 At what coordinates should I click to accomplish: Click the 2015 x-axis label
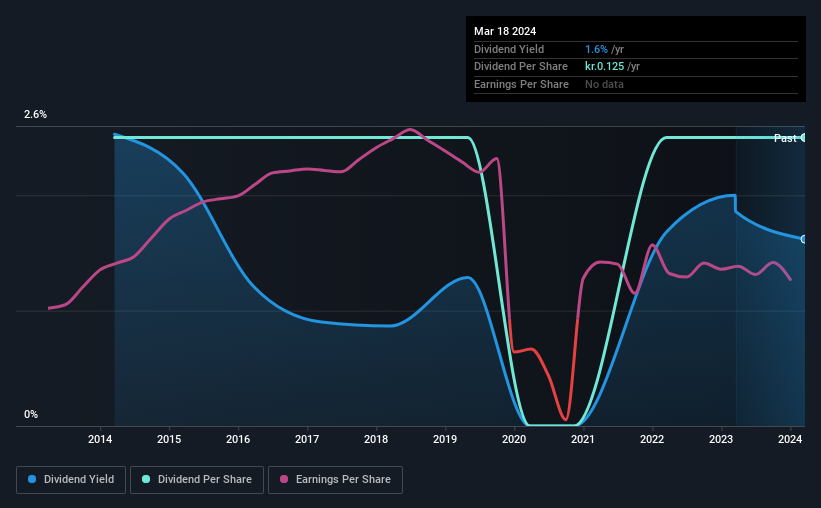pyautogui.click(x=169, y=439)
